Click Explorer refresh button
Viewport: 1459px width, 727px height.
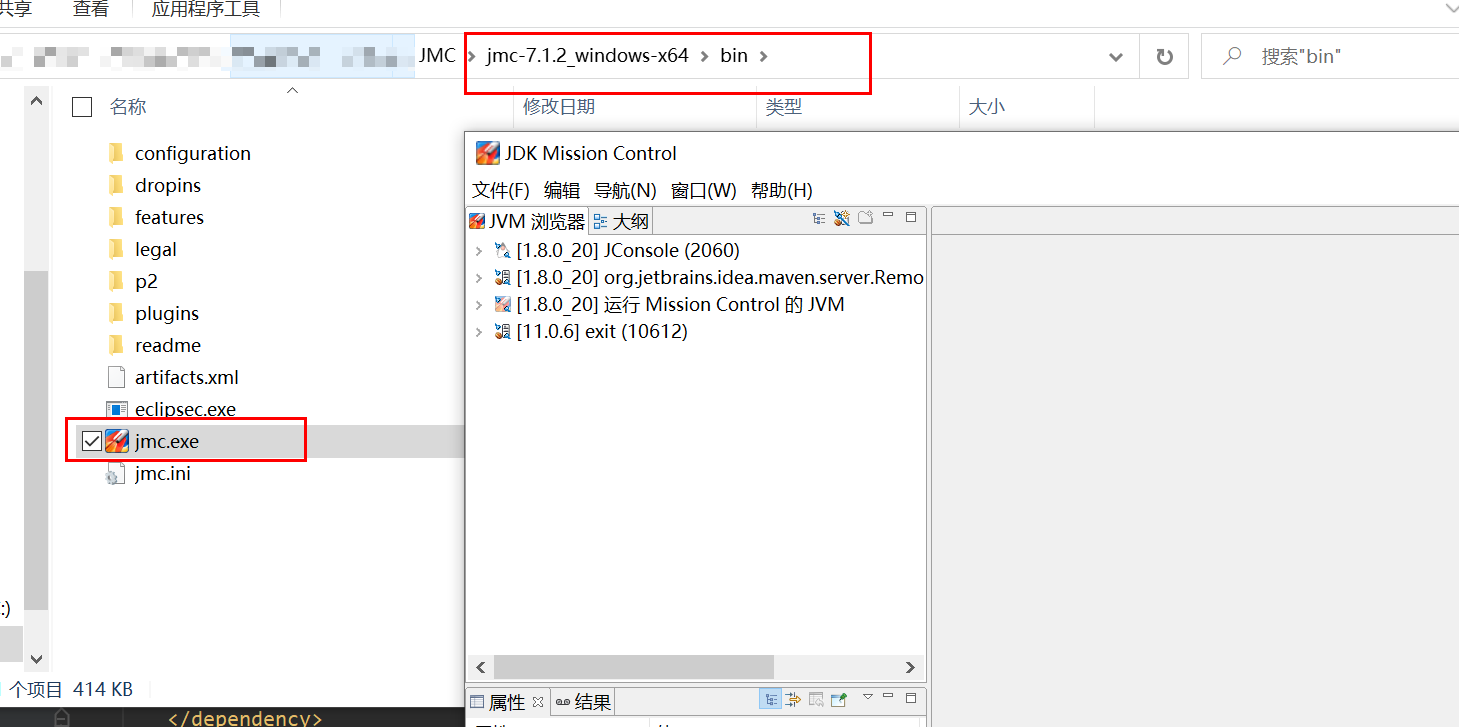click(1164, 57)
